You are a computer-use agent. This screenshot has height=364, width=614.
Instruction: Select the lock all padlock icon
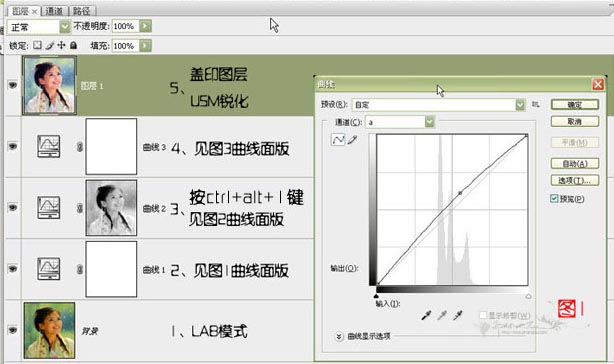tap(73, 45)
